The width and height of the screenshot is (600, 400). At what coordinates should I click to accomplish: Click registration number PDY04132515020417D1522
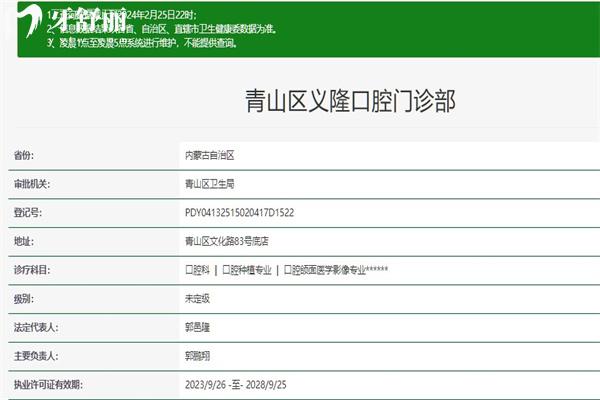click(240, 213)
